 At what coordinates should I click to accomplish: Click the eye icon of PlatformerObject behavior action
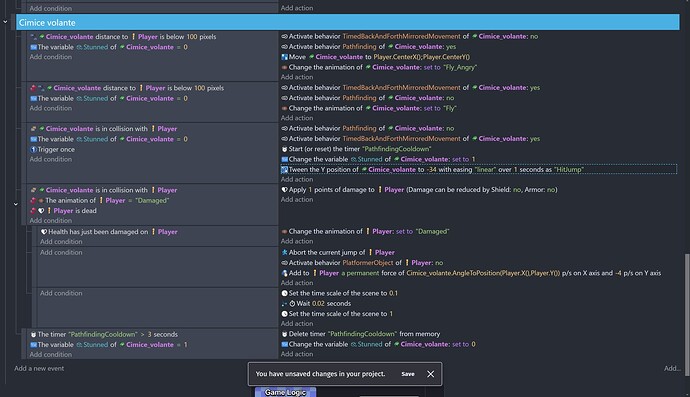tap(284, 263)
